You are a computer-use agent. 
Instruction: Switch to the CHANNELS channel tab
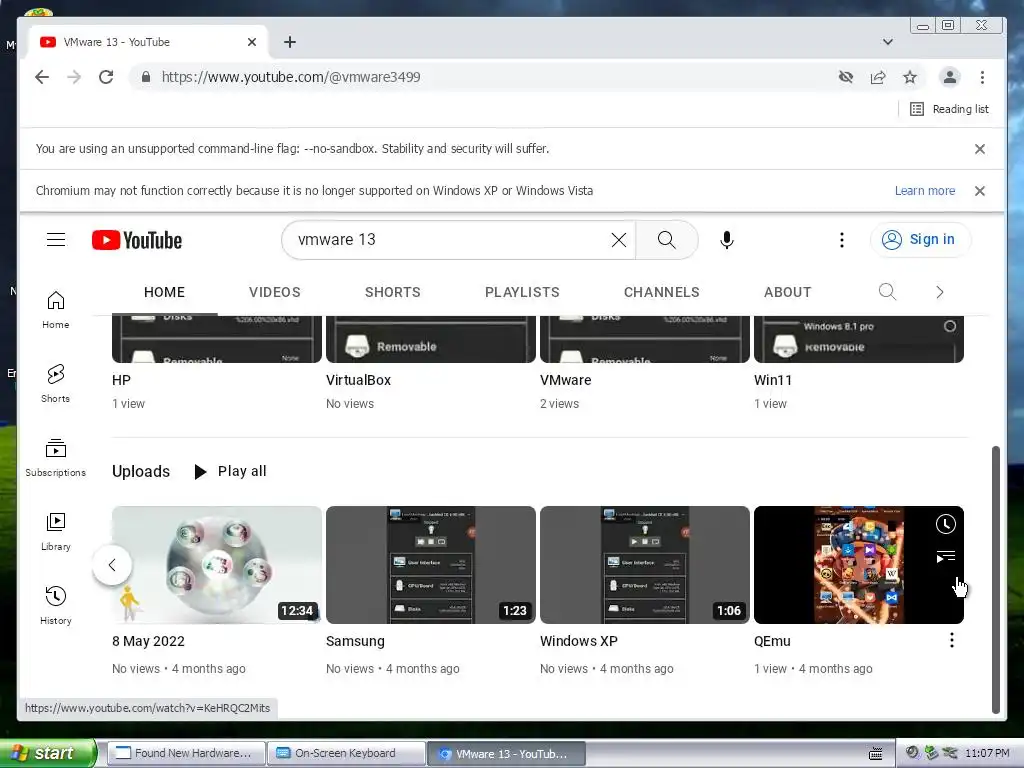pos(662,292)
